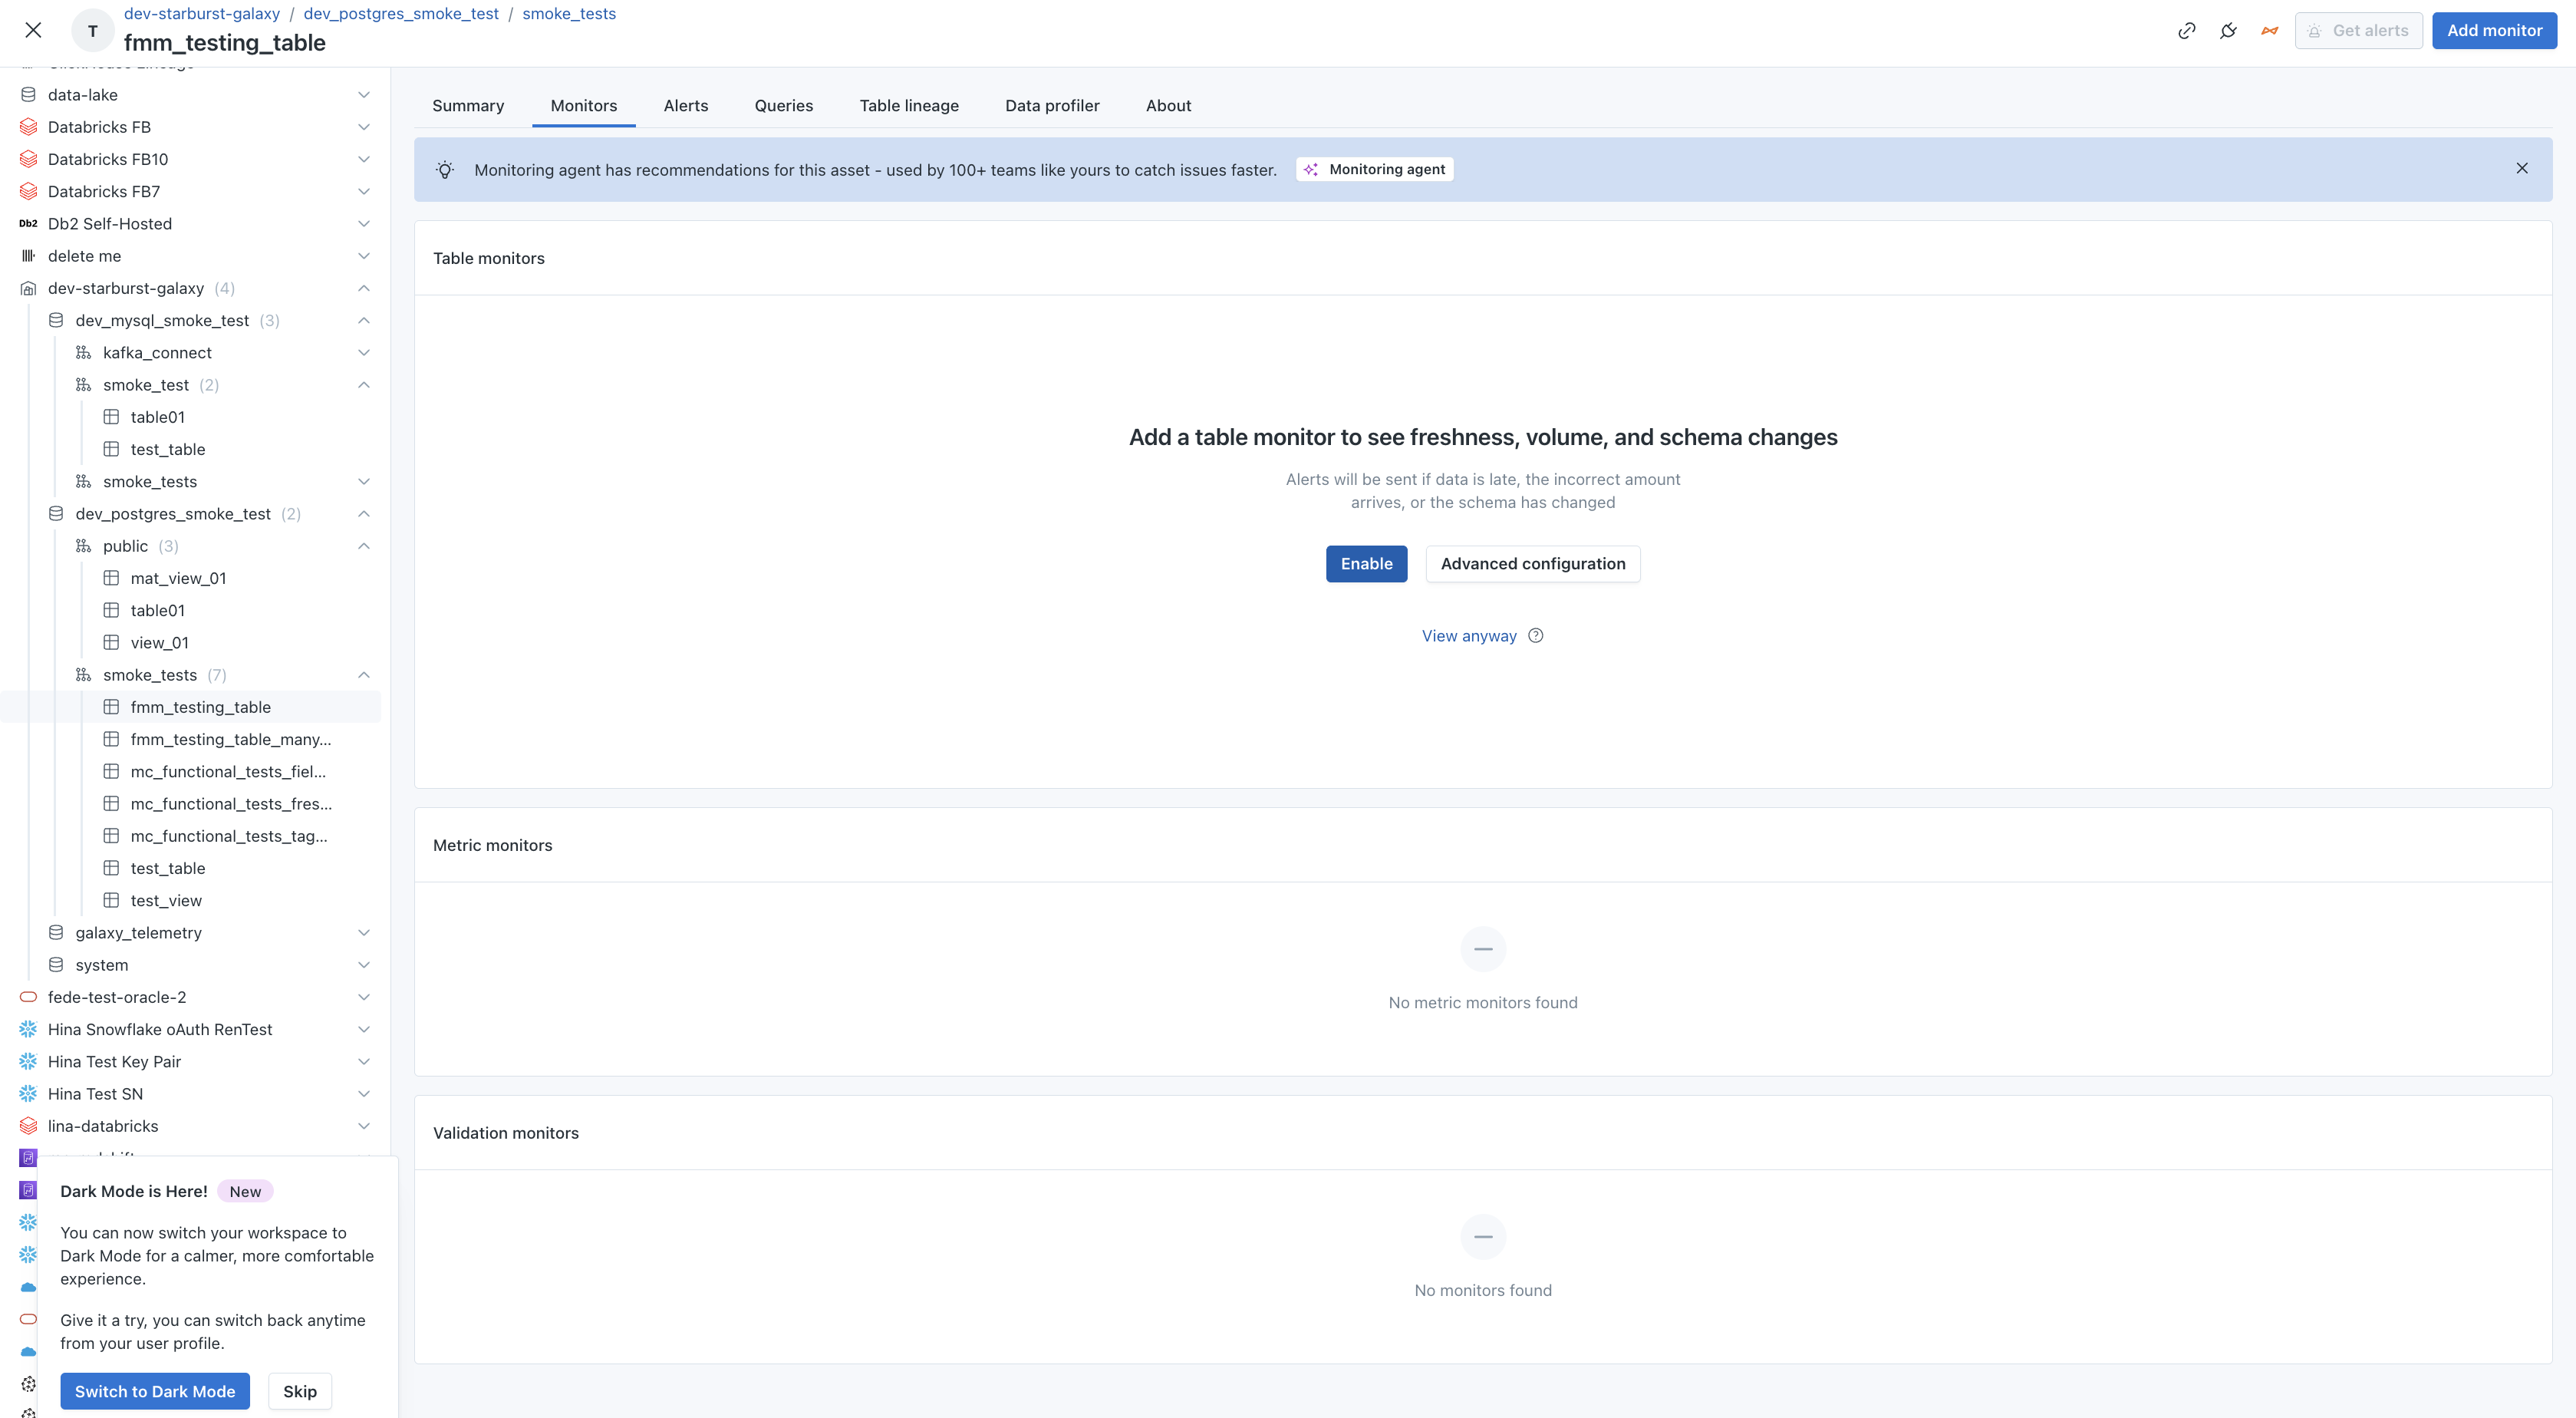The height and width of the screenshot is (1418, 2576).
Task: Click the Monitoring agent sparkle badge
Action: pos(1375,170)
